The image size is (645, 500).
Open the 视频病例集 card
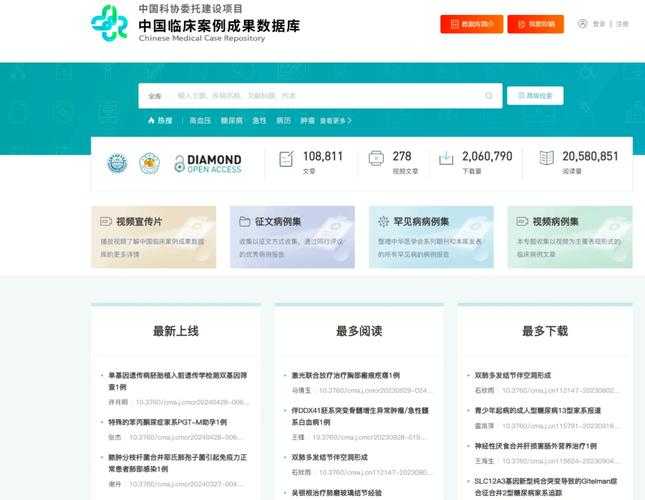click(x=570, y=237)
